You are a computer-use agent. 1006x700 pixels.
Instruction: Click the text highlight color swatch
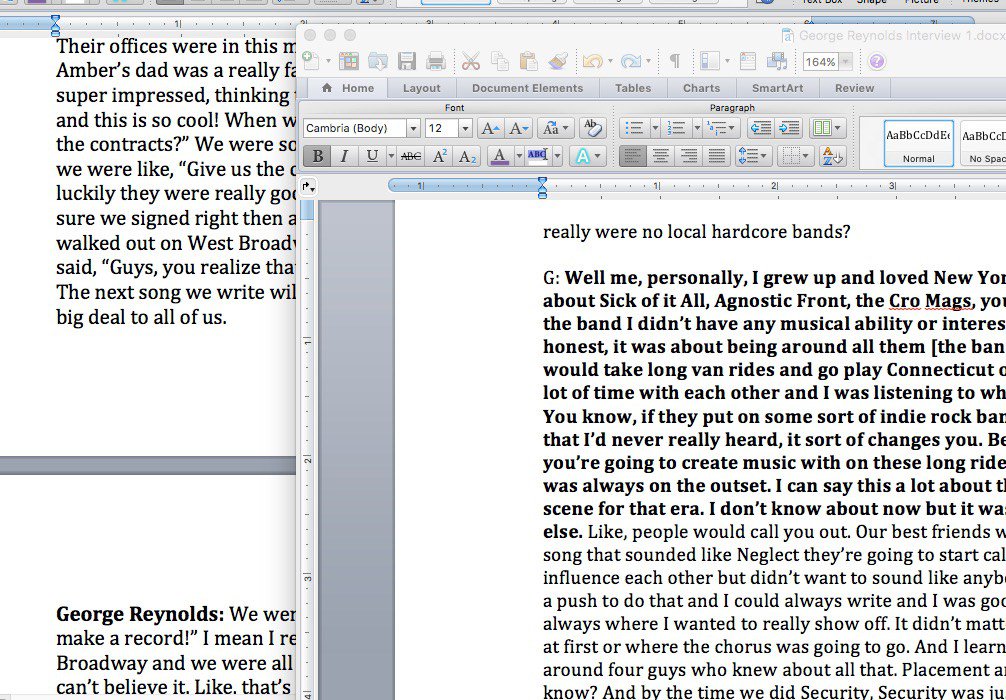tap(535, 156)
